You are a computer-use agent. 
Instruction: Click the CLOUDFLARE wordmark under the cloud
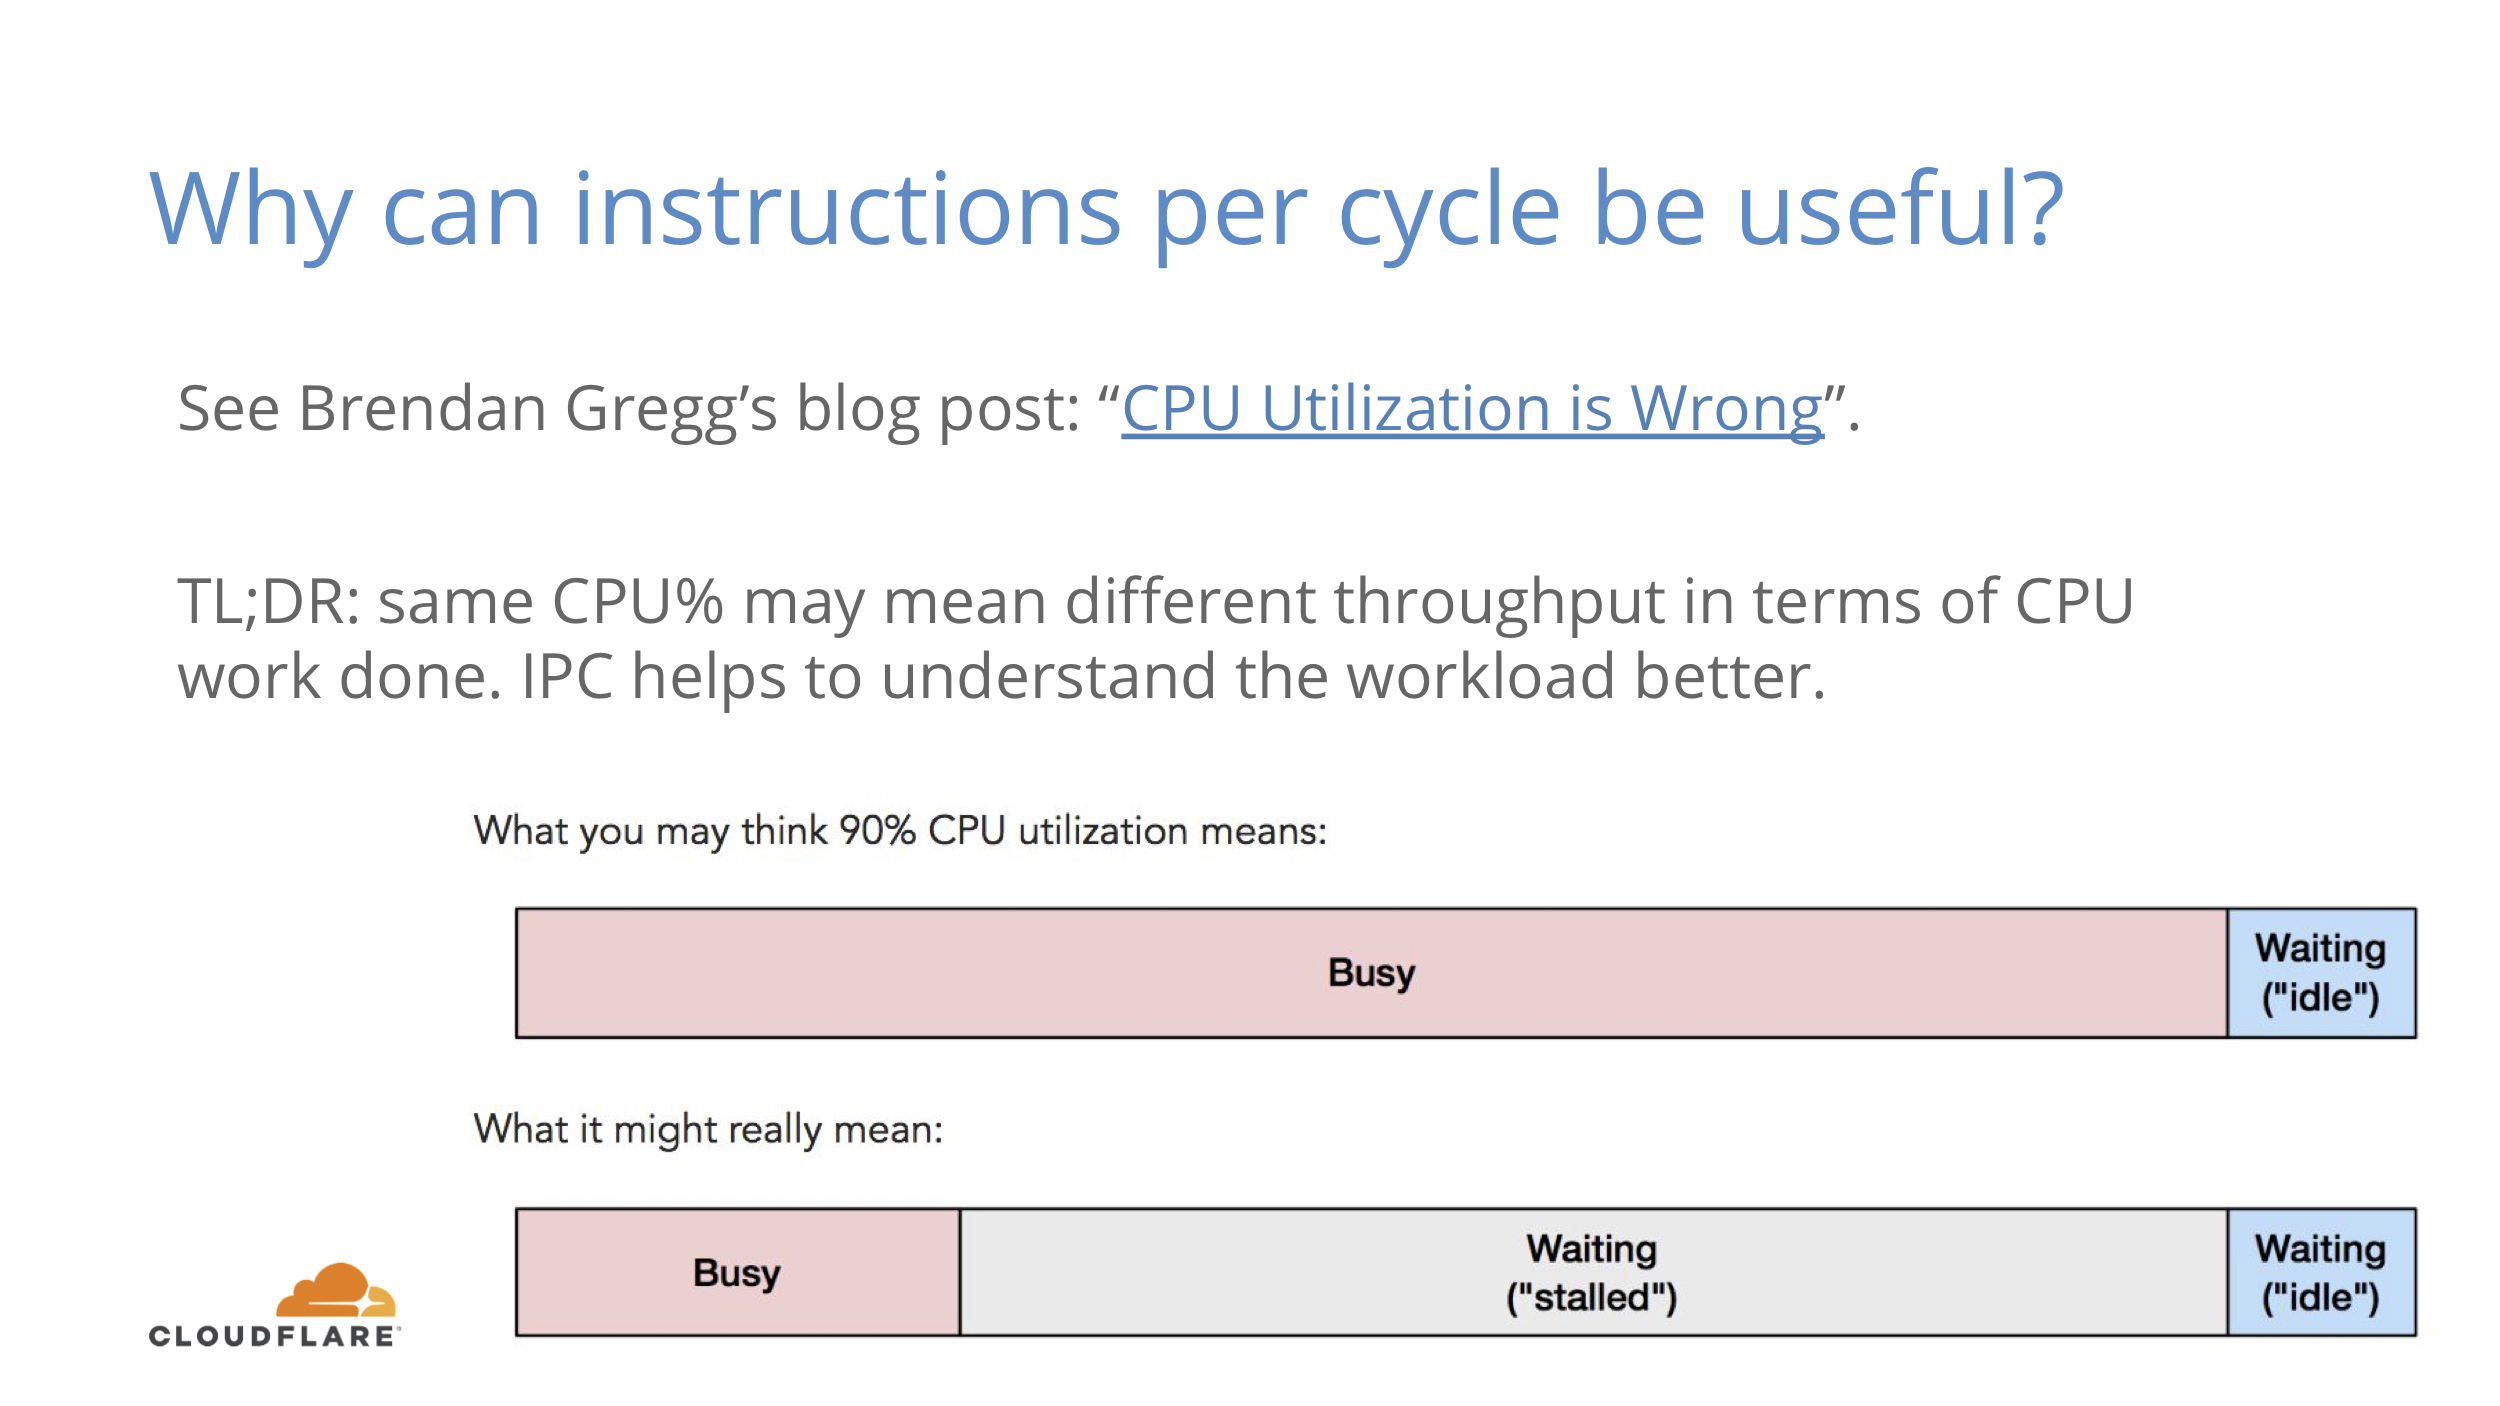coord(273,1337)
